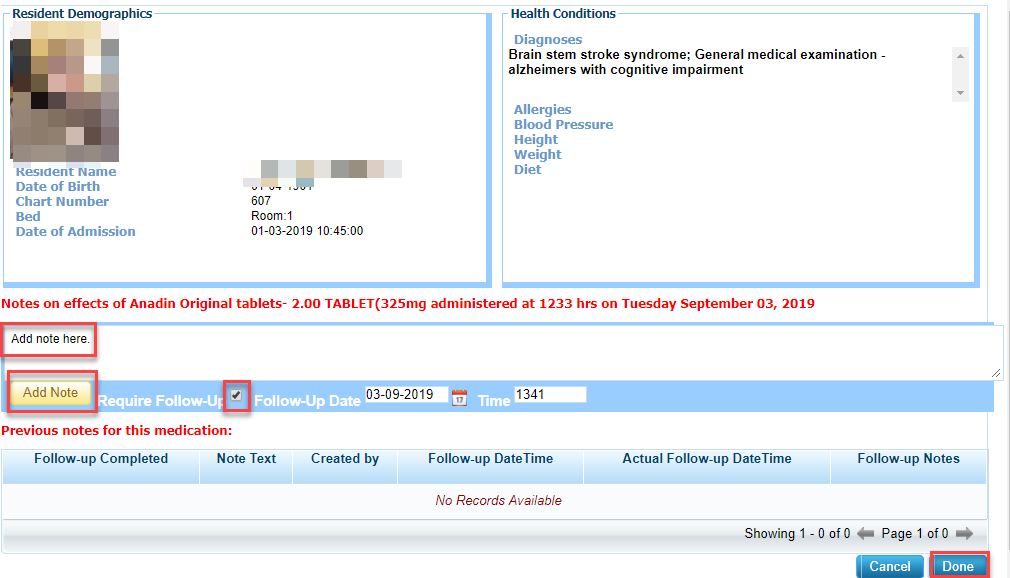Go to next page of notes

click(x=964, y=534)
